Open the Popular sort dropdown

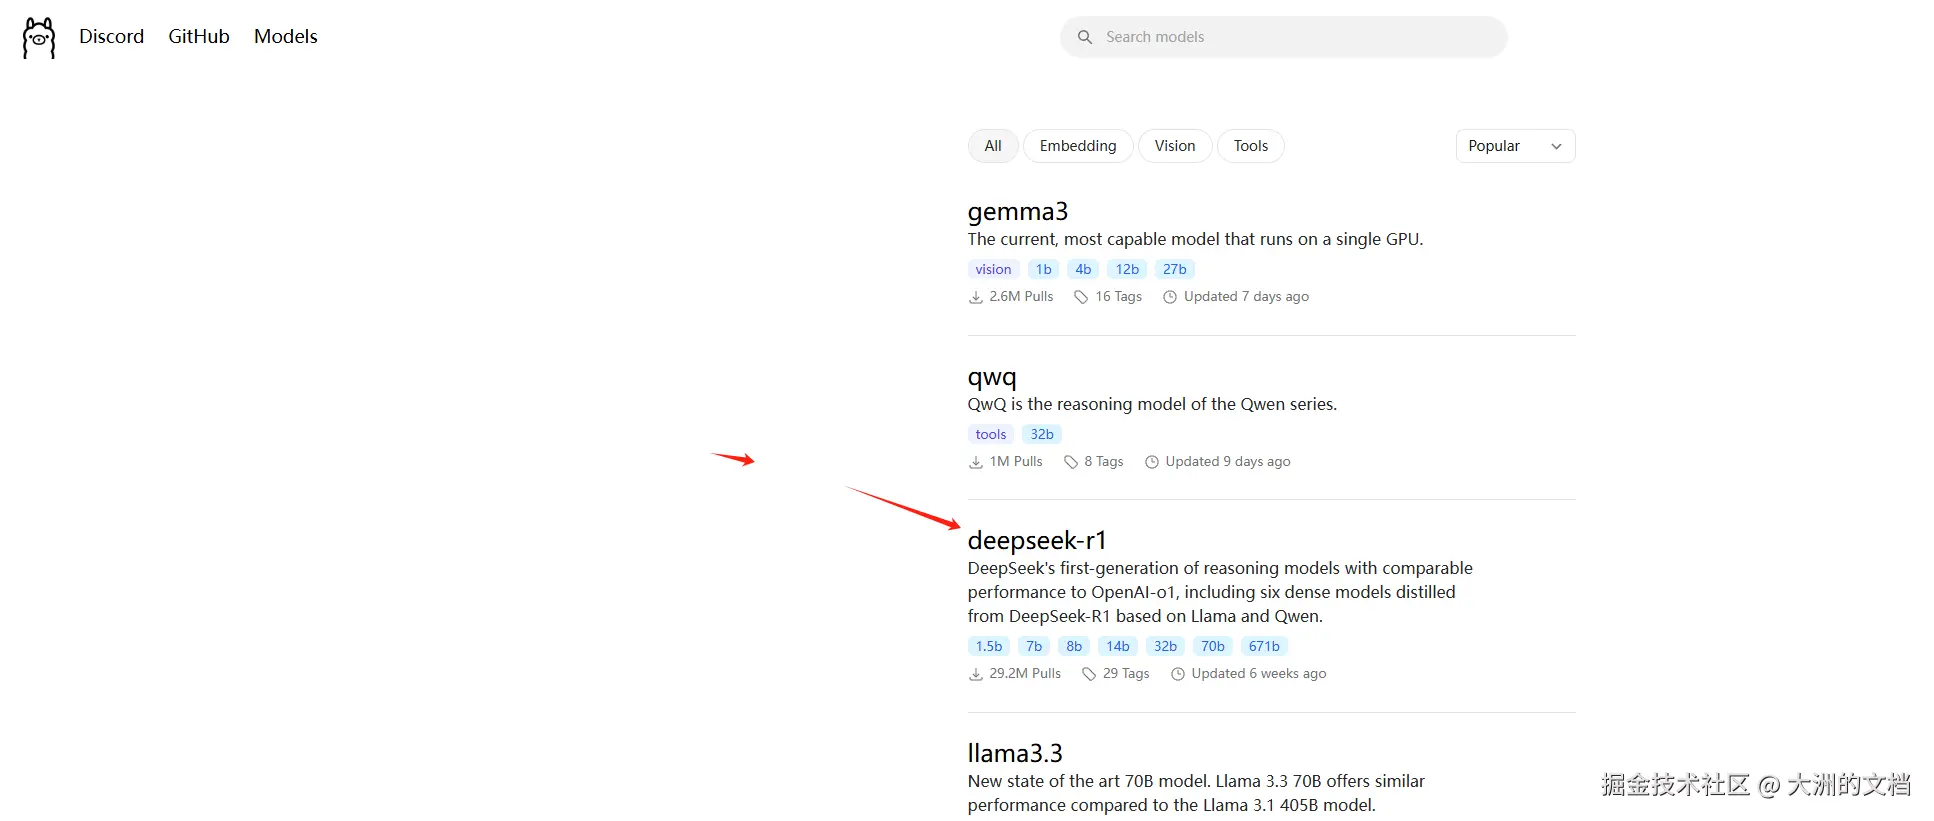(x=1515, y=146)
